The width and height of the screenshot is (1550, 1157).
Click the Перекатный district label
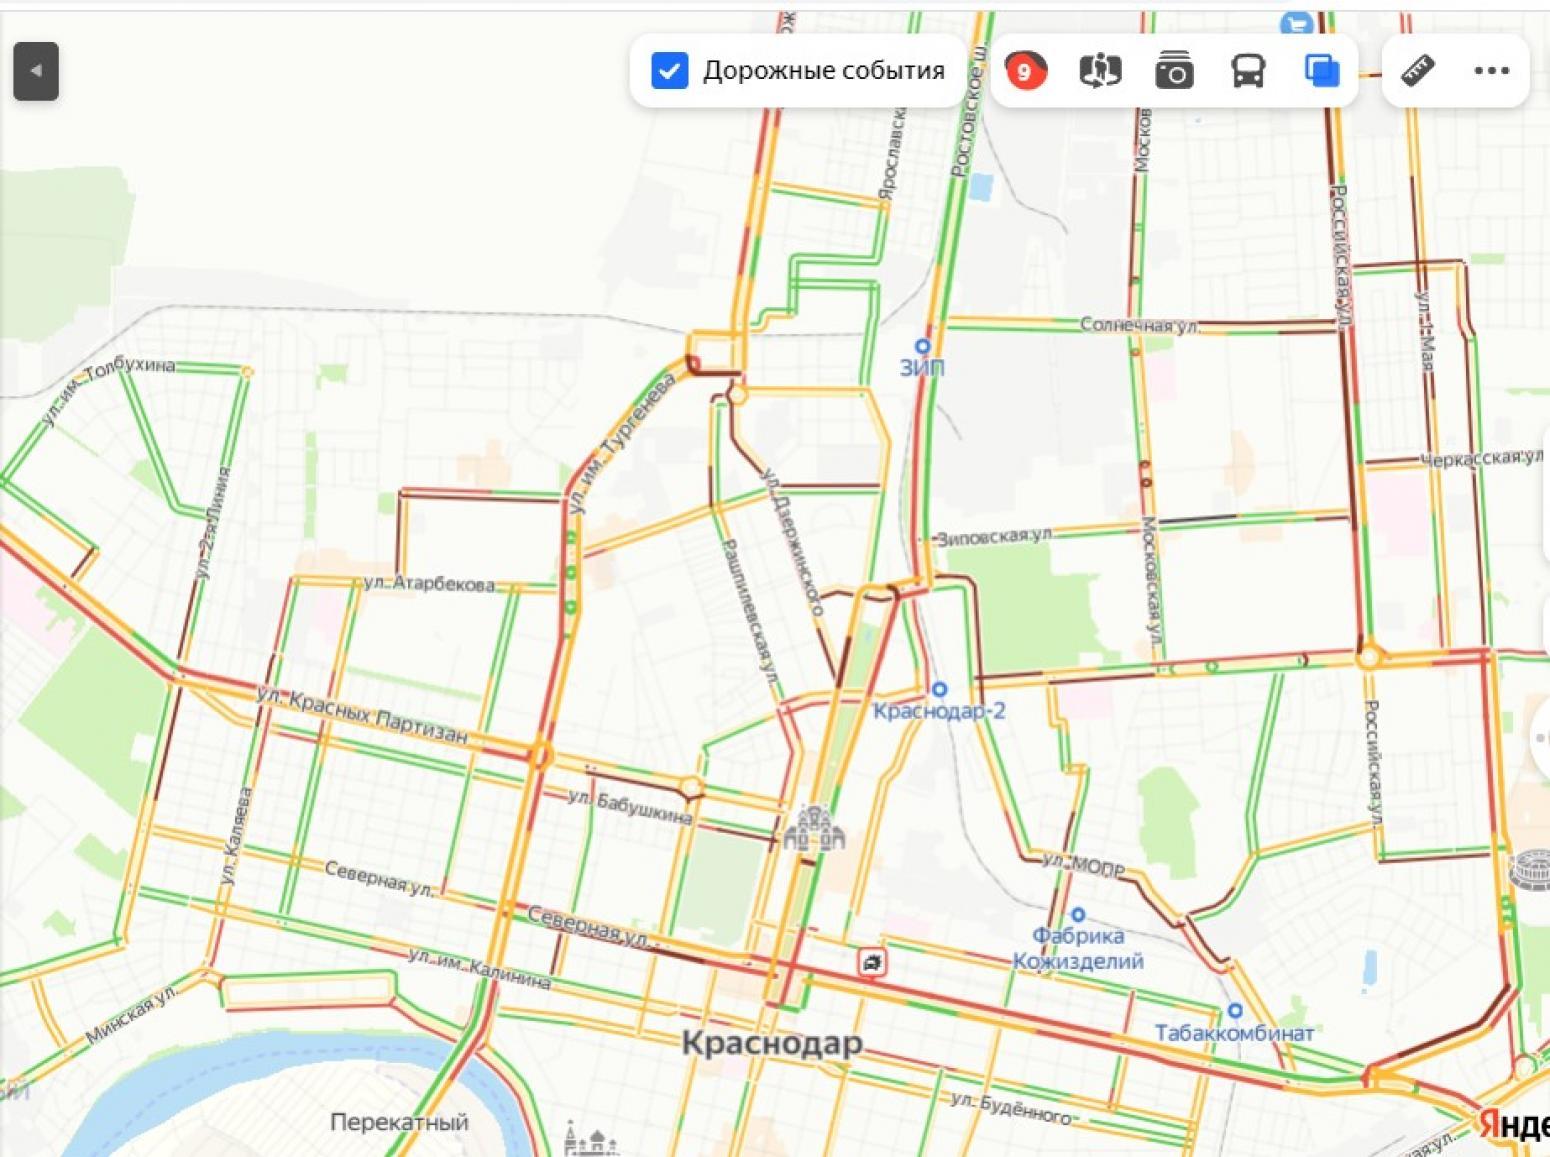tap(399, 1122)
